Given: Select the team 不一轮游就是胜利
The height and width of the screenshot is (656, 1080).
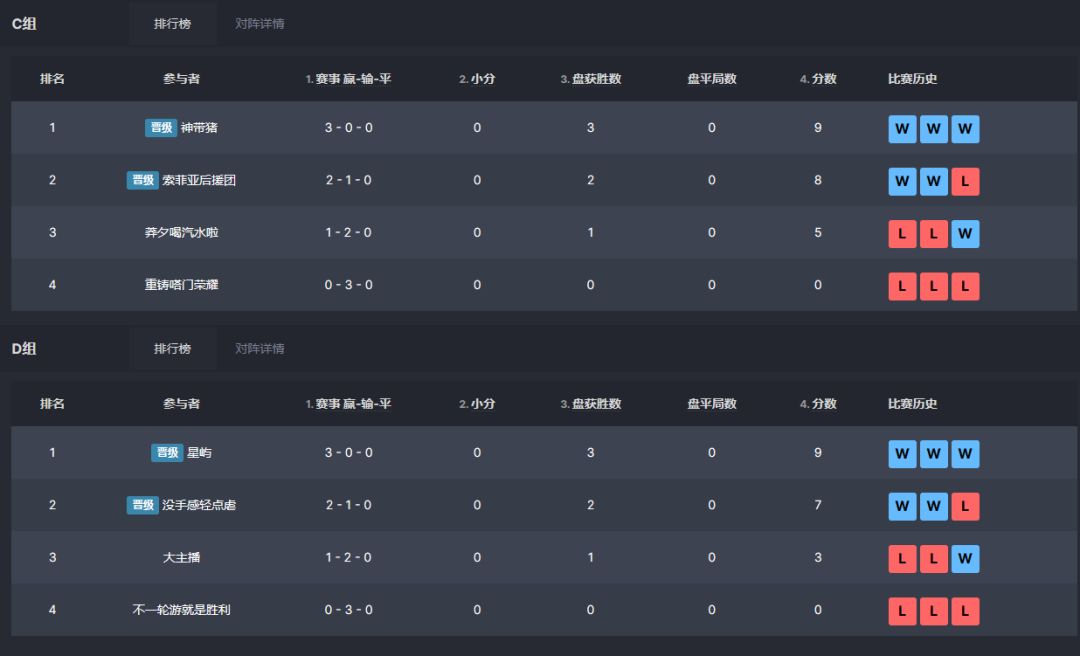Looking at the screenshot, I should (x=181, y=609).
